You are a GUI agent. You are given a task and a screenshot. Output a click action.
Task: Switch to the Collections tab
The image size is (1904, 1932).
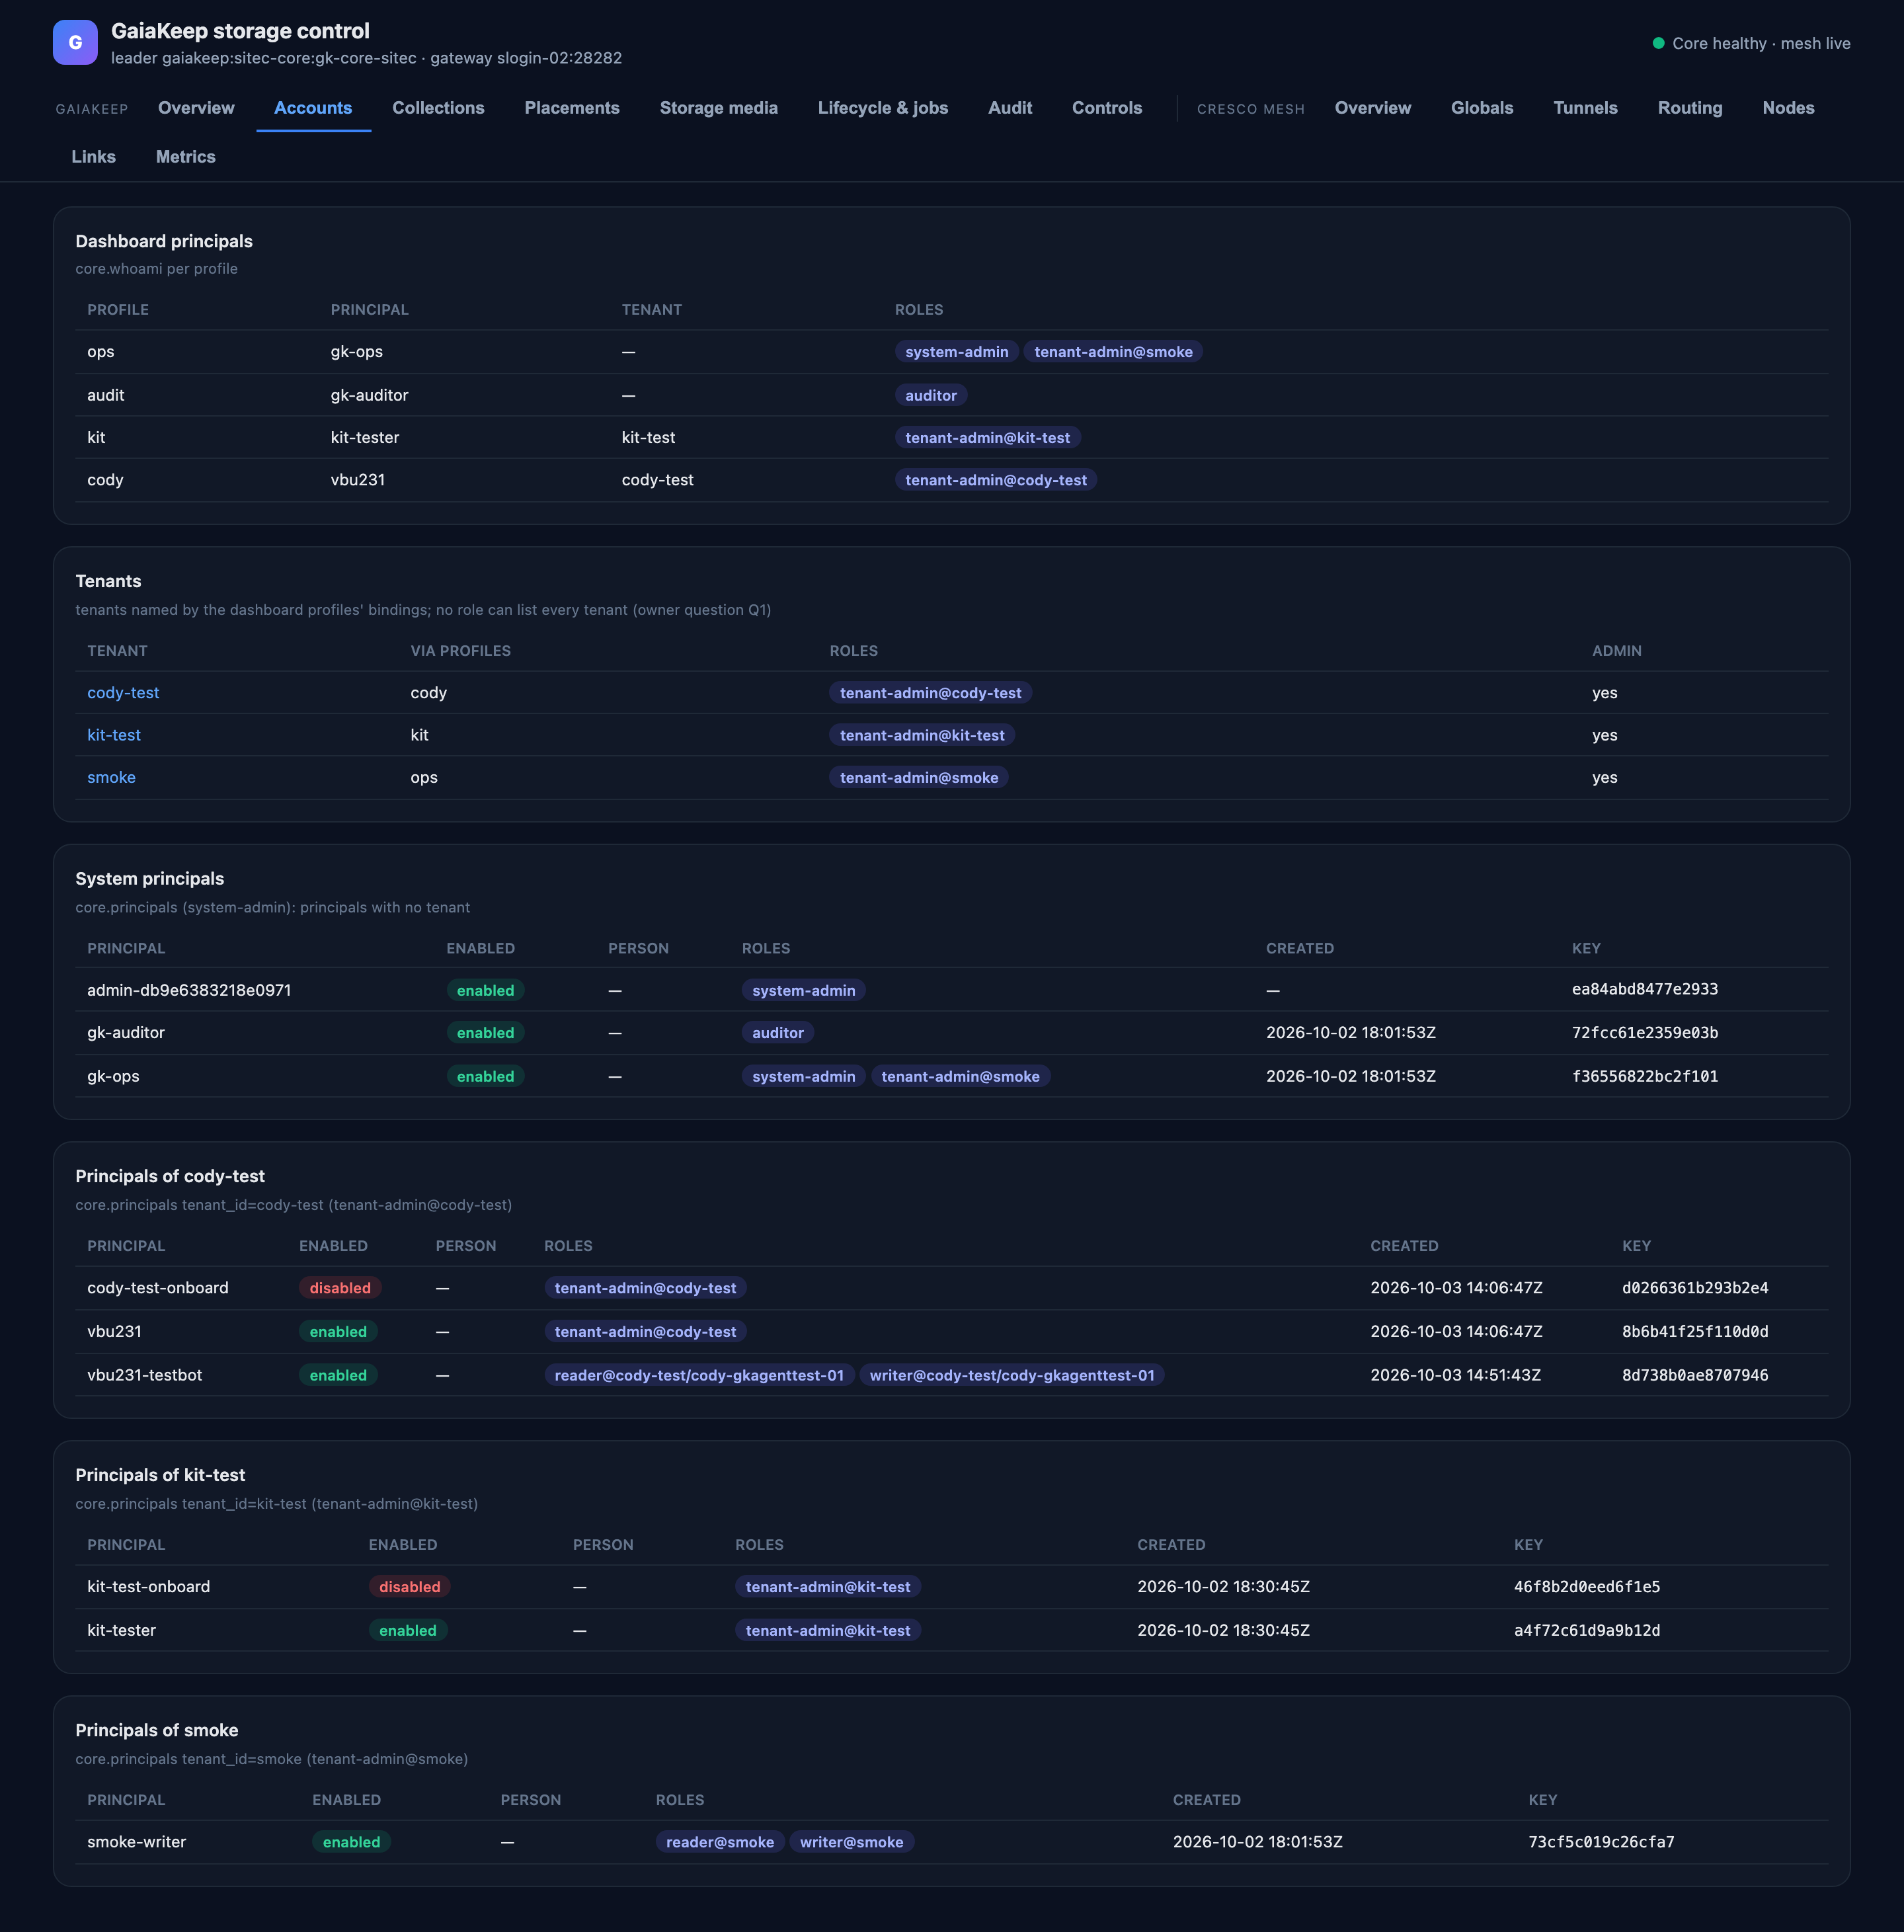(x=438, y=108)
